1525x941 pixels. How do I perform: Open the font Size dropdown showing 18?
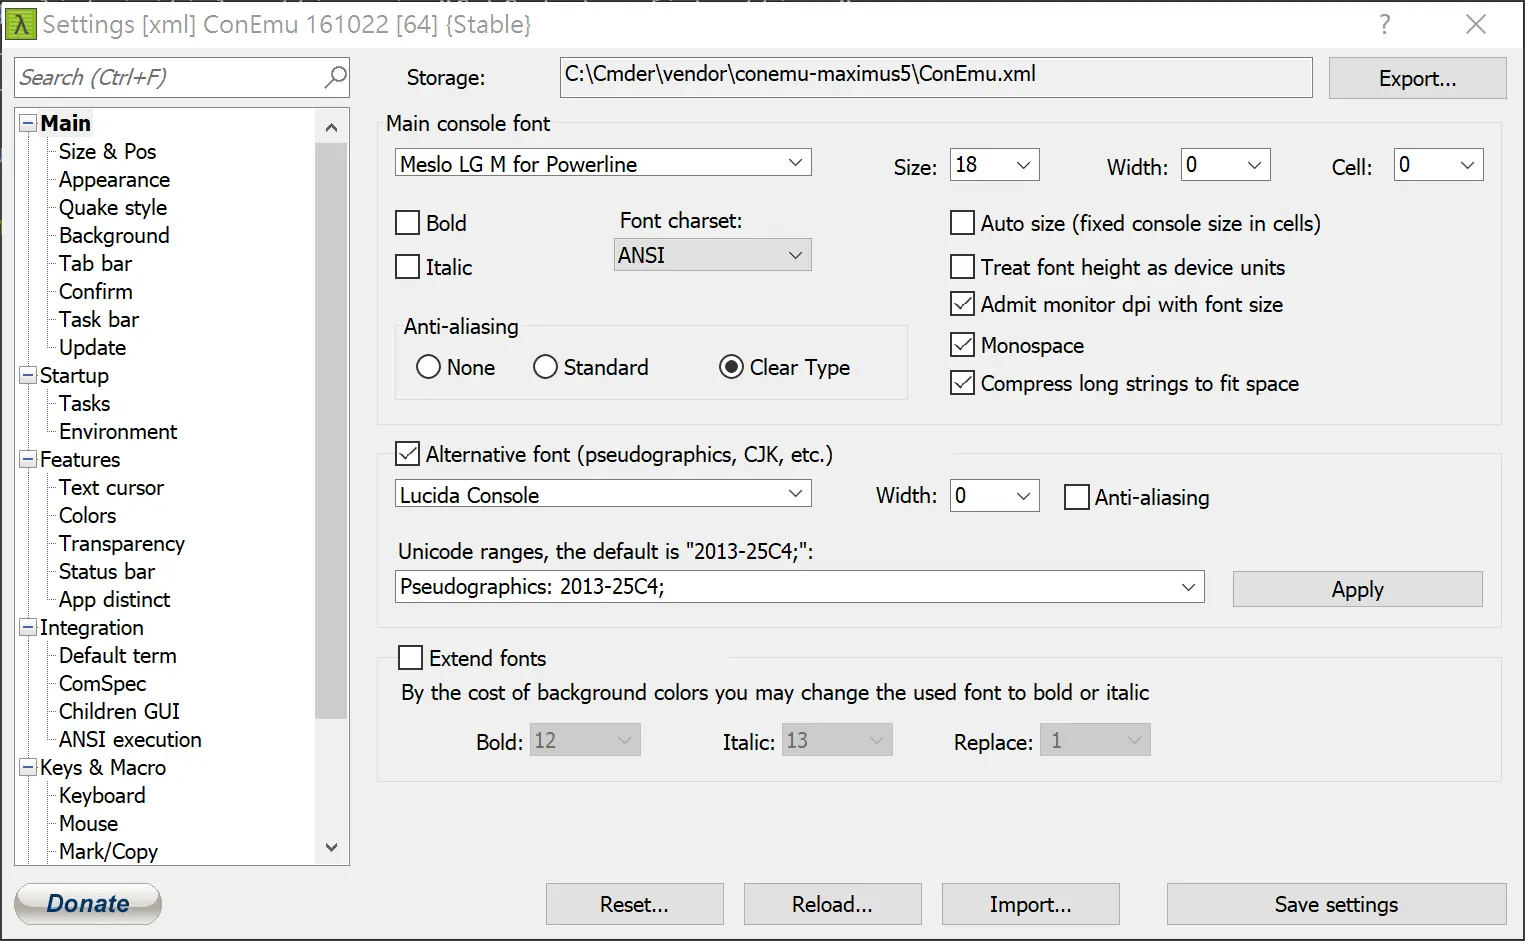(x=995, y=165)
